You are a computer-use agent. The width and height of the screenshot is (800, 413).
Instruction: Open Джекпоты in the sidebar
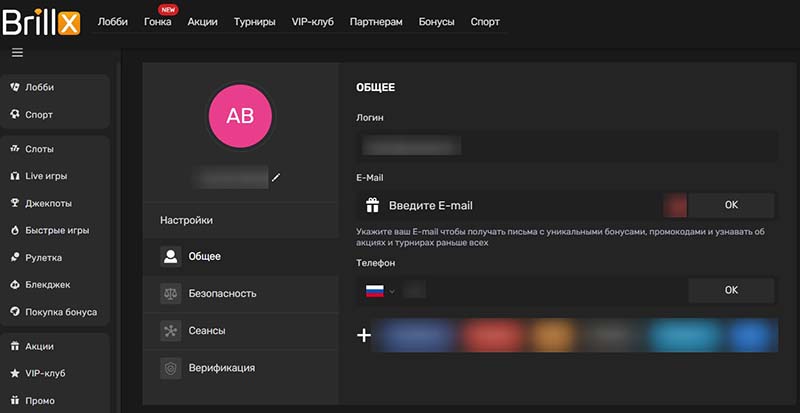click(x=49, y=203)
